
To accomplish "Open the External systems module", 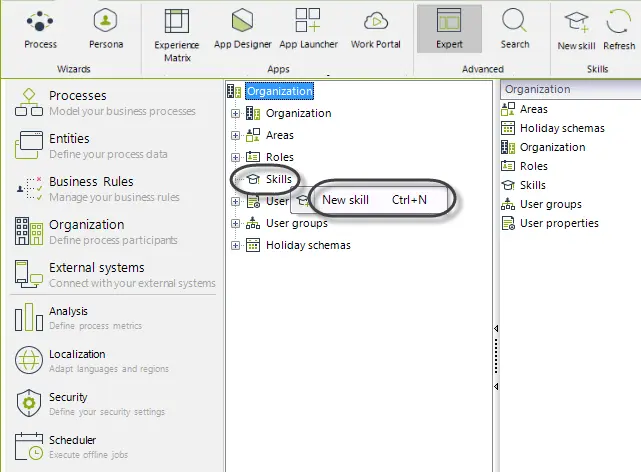I will (114, 275).
